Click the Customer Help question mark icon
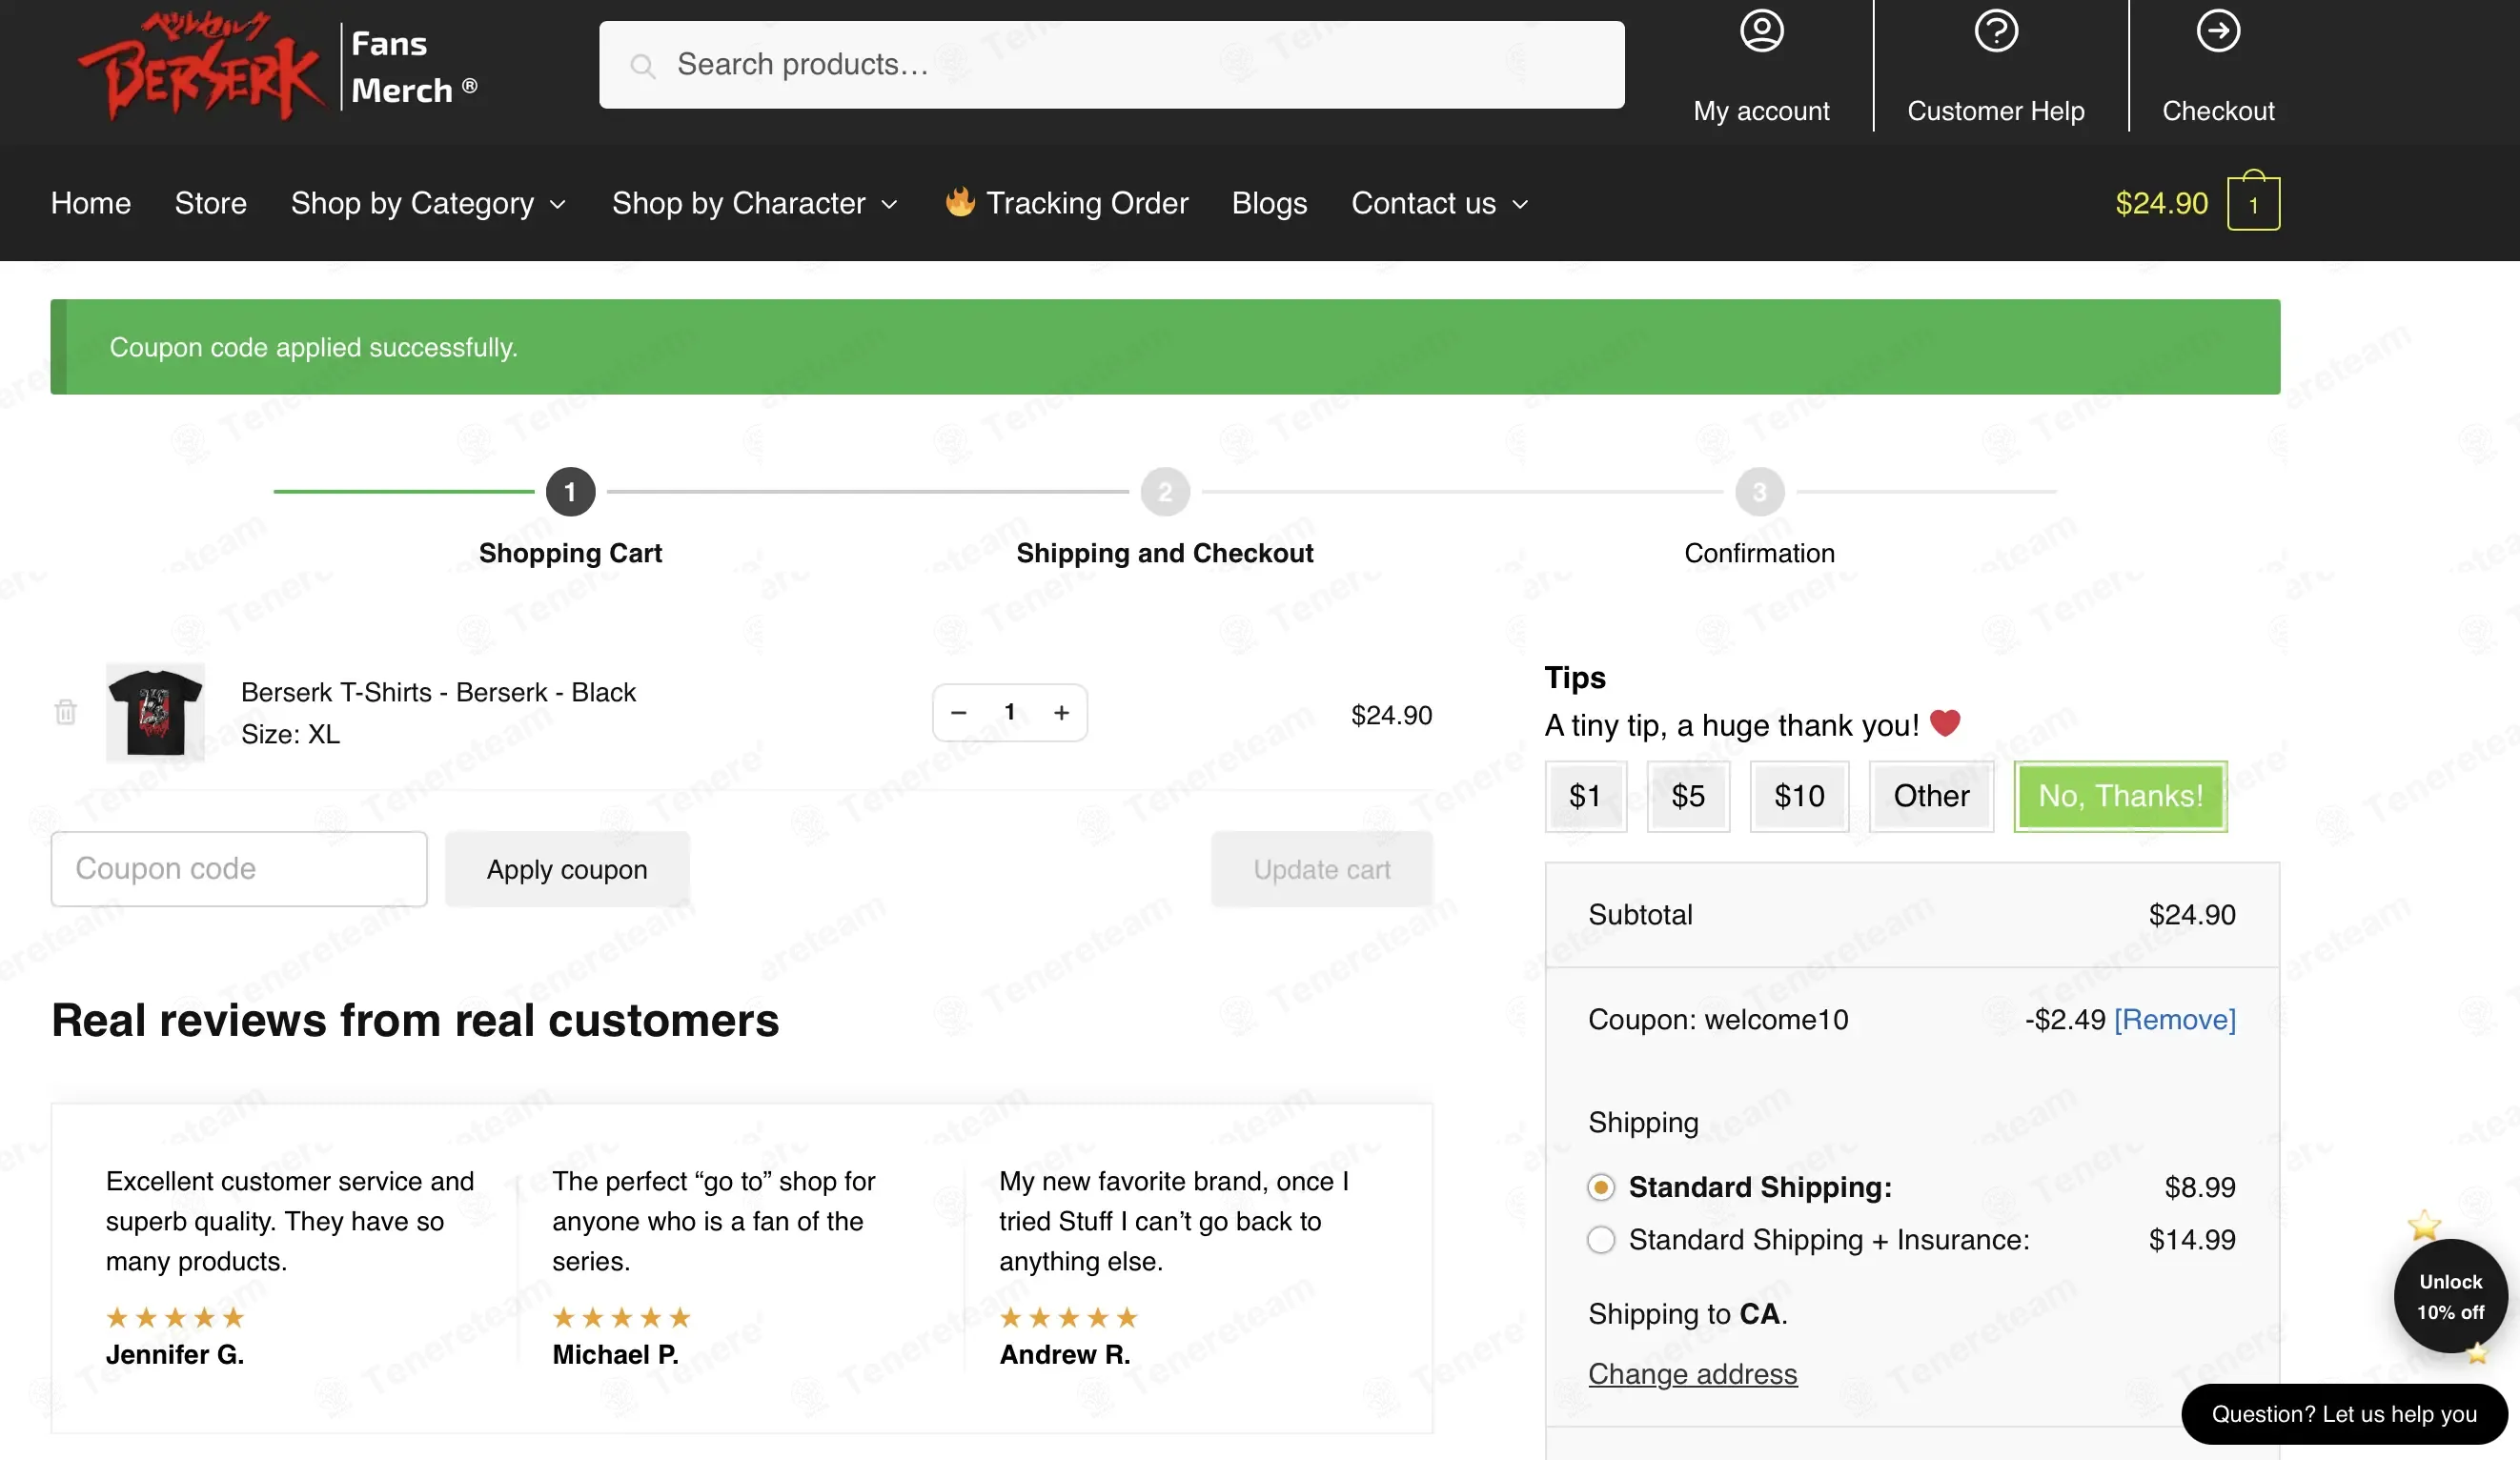Viewport: 2520px width, 1460px height. [1995, 31]
